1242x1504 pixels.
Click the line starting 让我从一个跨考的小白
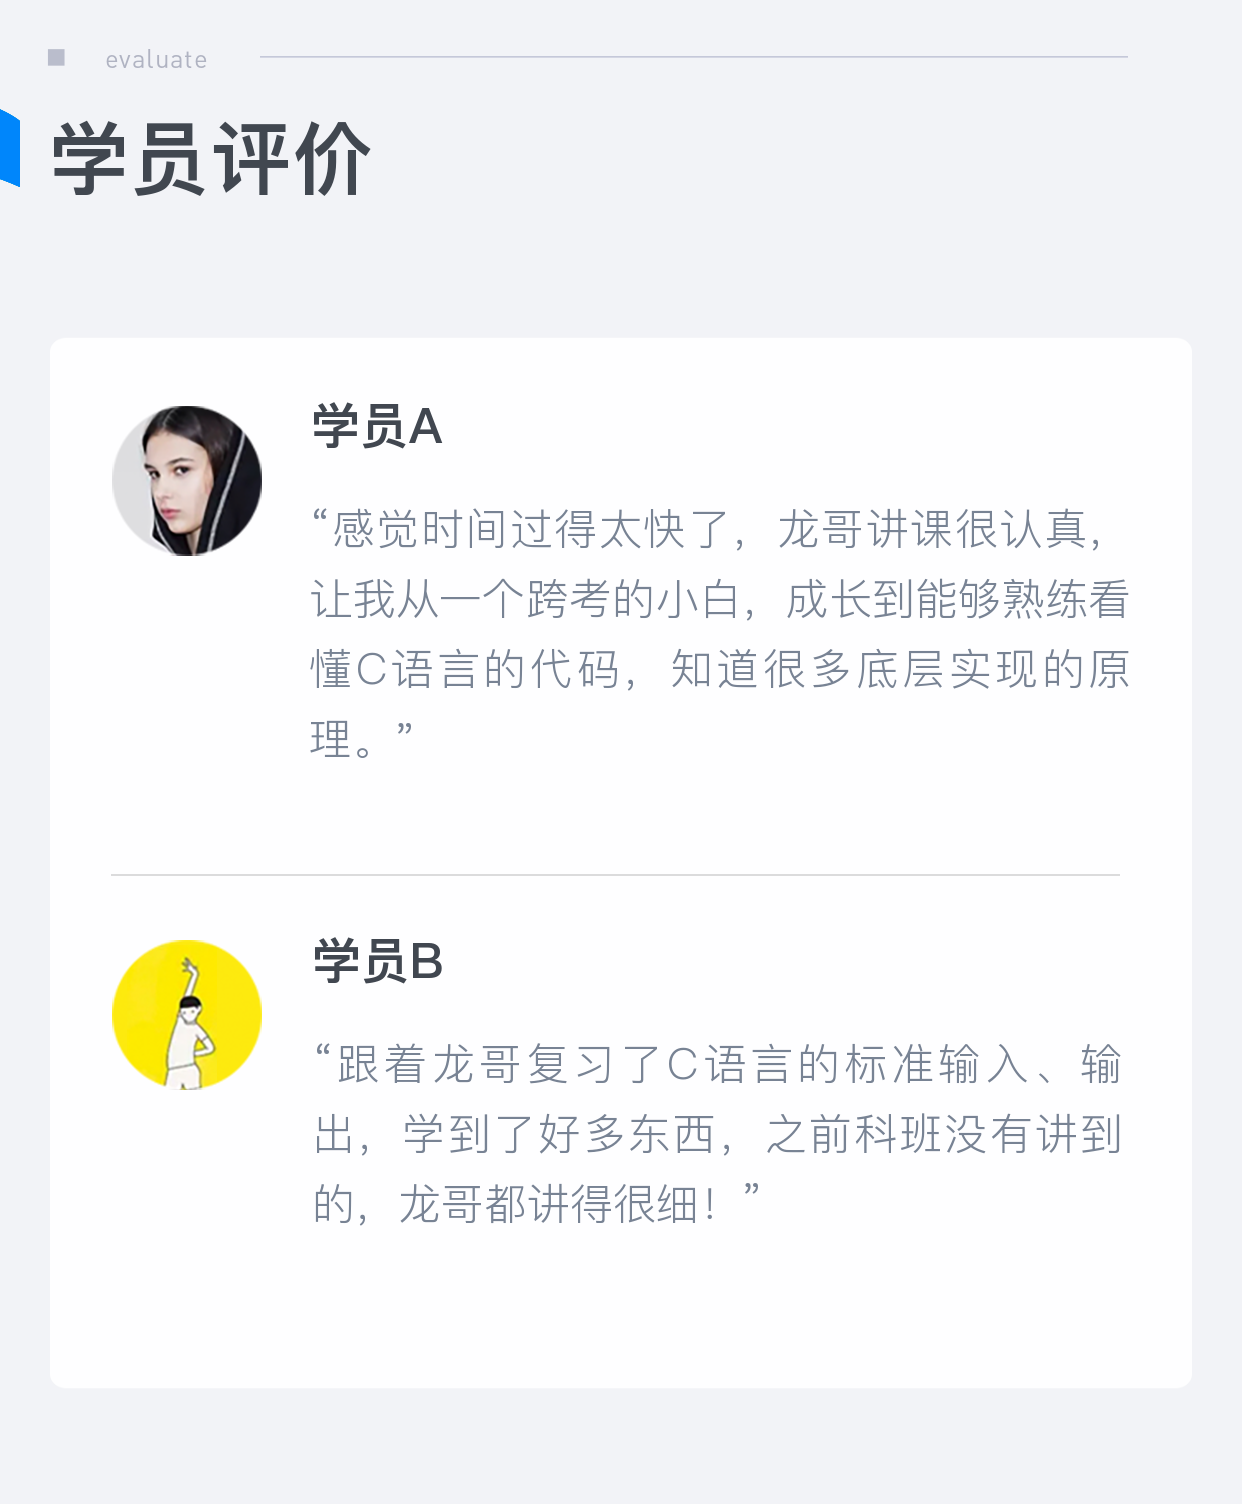(x=720, y=600)
